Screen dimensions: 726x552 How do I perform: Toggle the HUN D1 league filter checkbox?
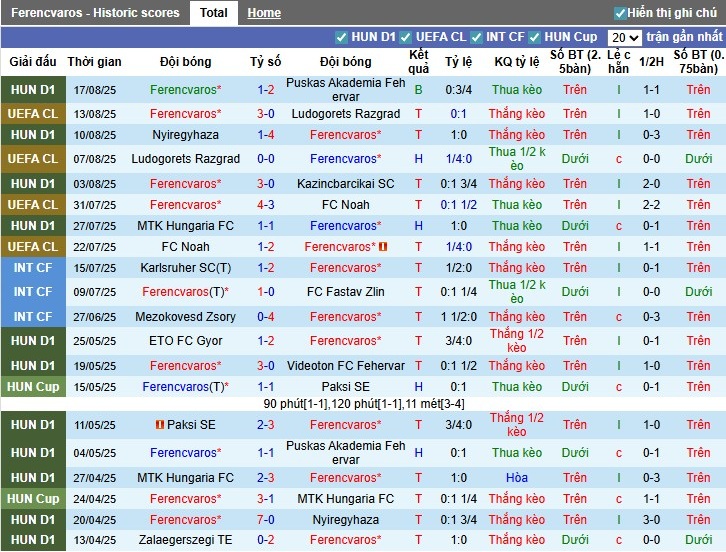(342, 37)
